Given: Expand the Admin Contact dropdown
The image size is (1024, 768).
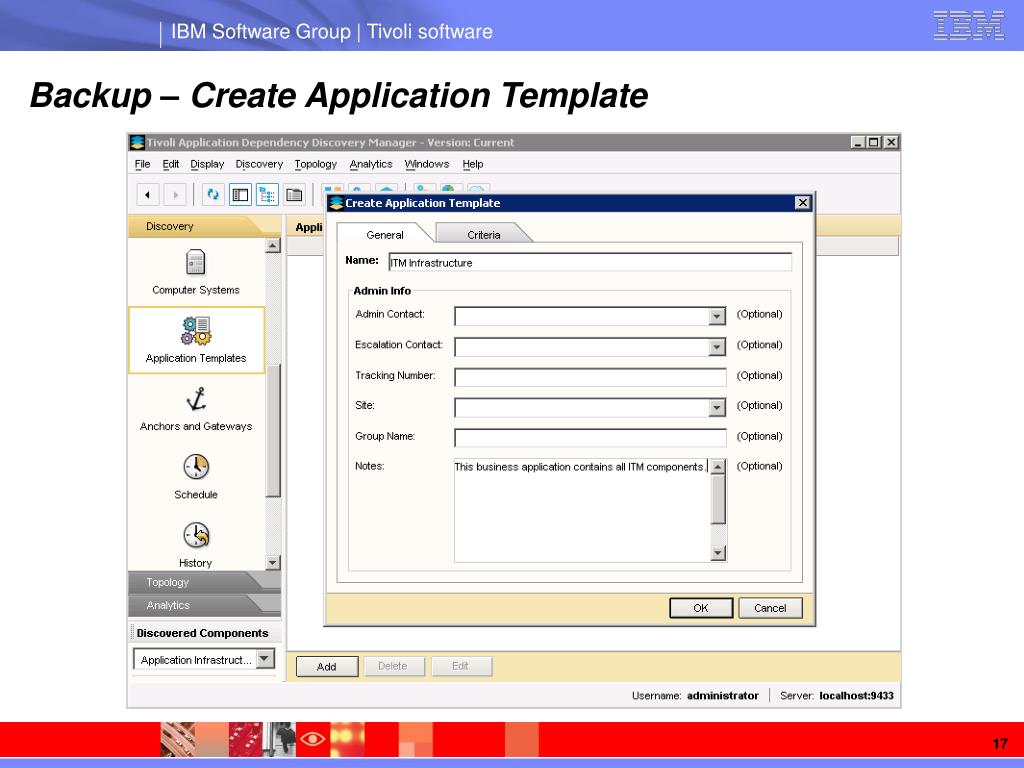Looking at the screenshot, I should pyautogui.click(x=716, y=317).
